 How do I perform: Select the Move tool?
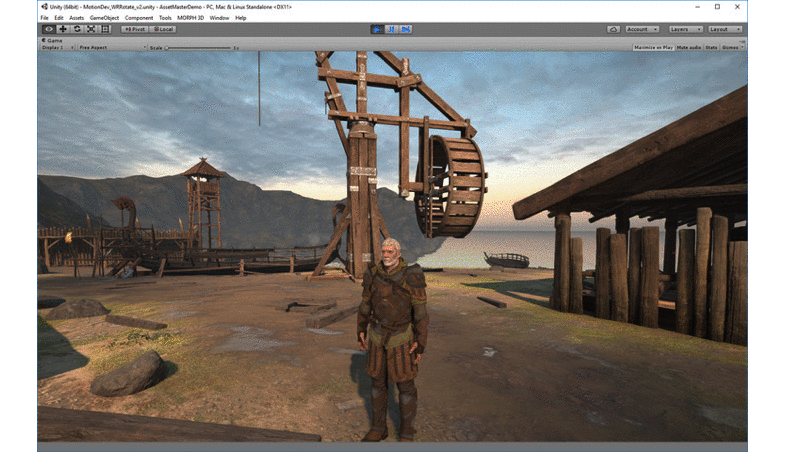tap(63, 29)
